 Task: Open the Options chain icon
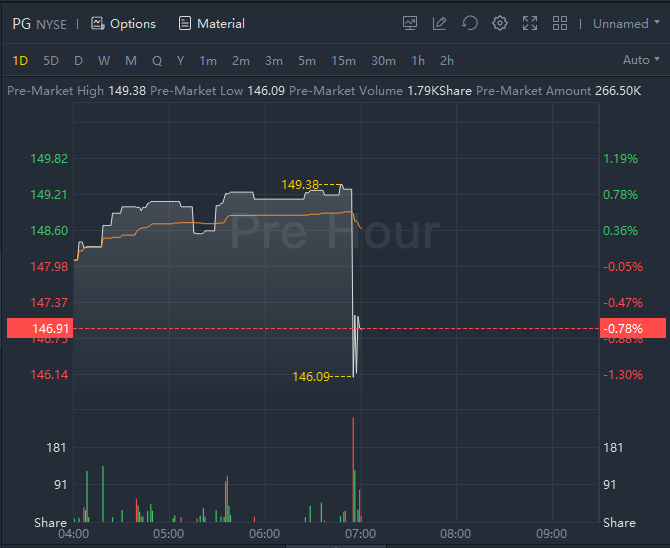pos(97,24)
